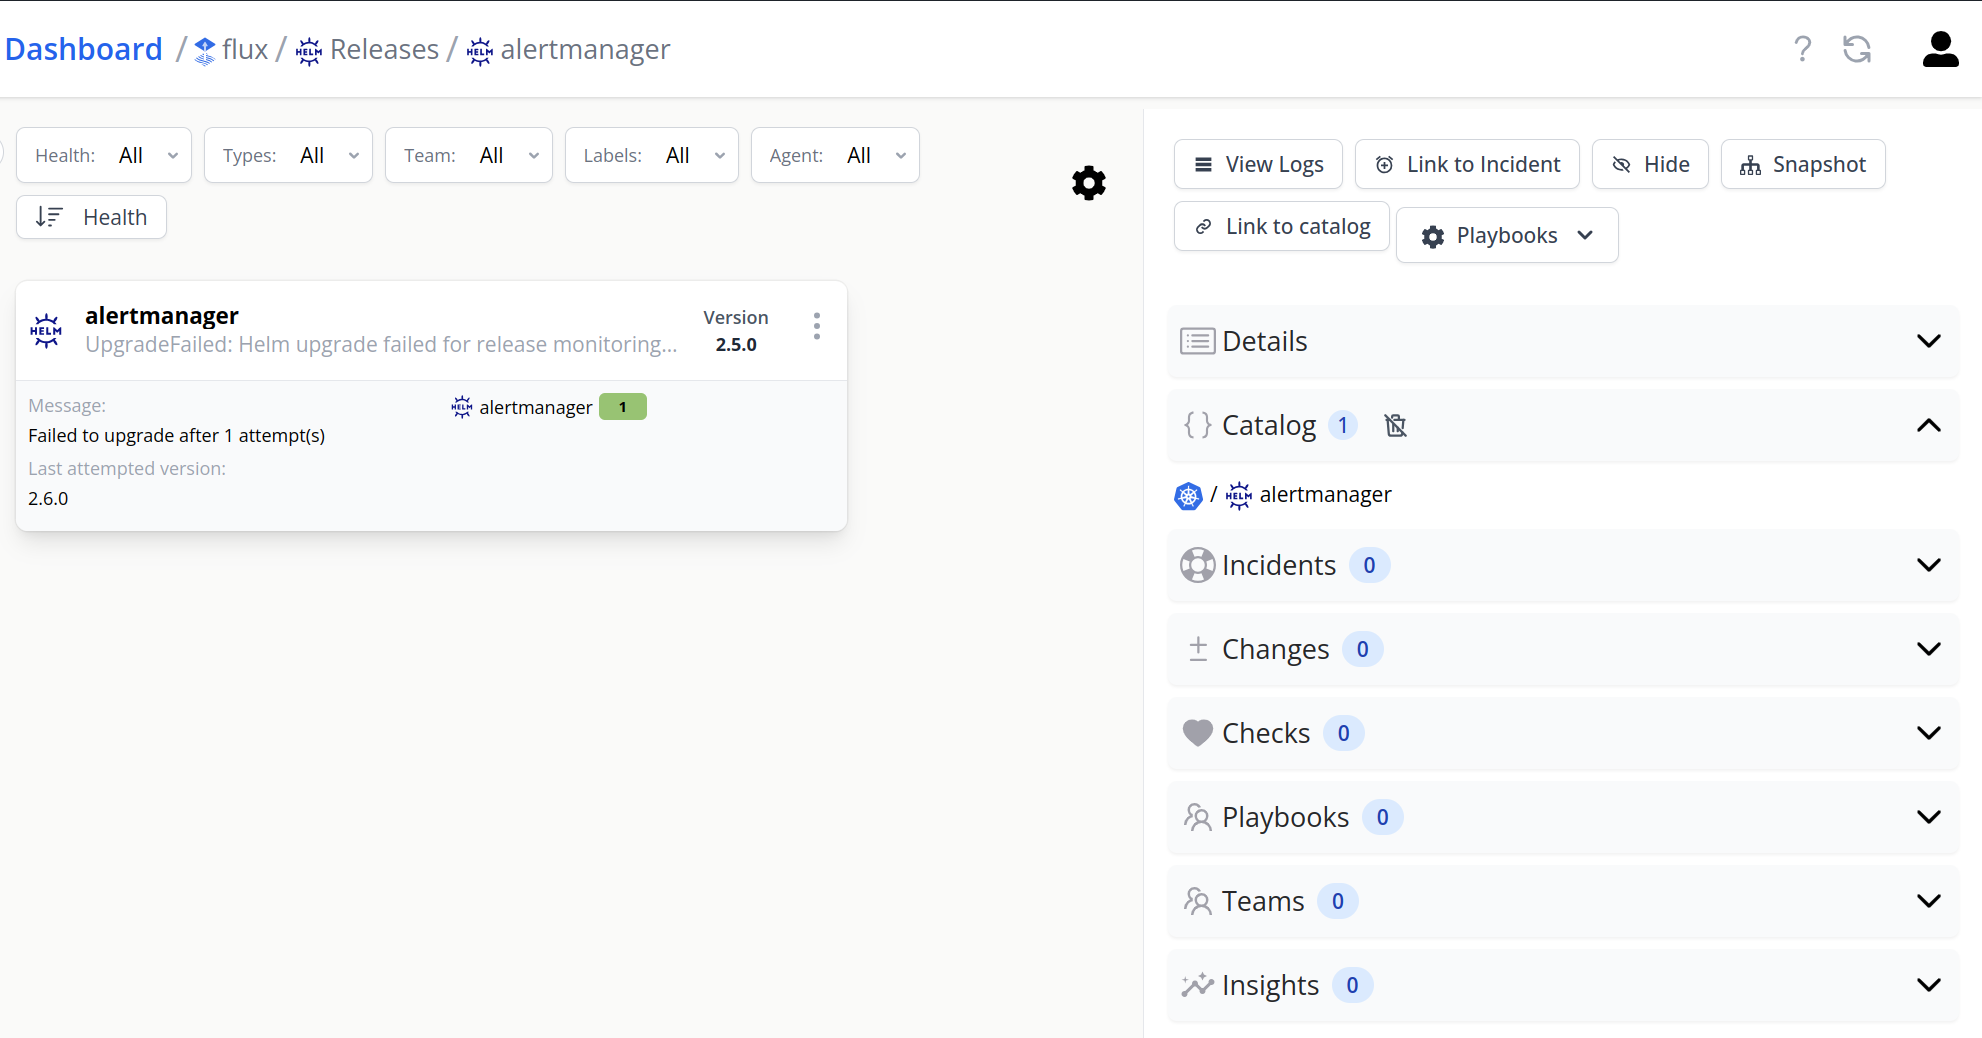The width and height of the screenshot is (1982, 1038).
Task: Click the Dashboard link
Action: 84,49
